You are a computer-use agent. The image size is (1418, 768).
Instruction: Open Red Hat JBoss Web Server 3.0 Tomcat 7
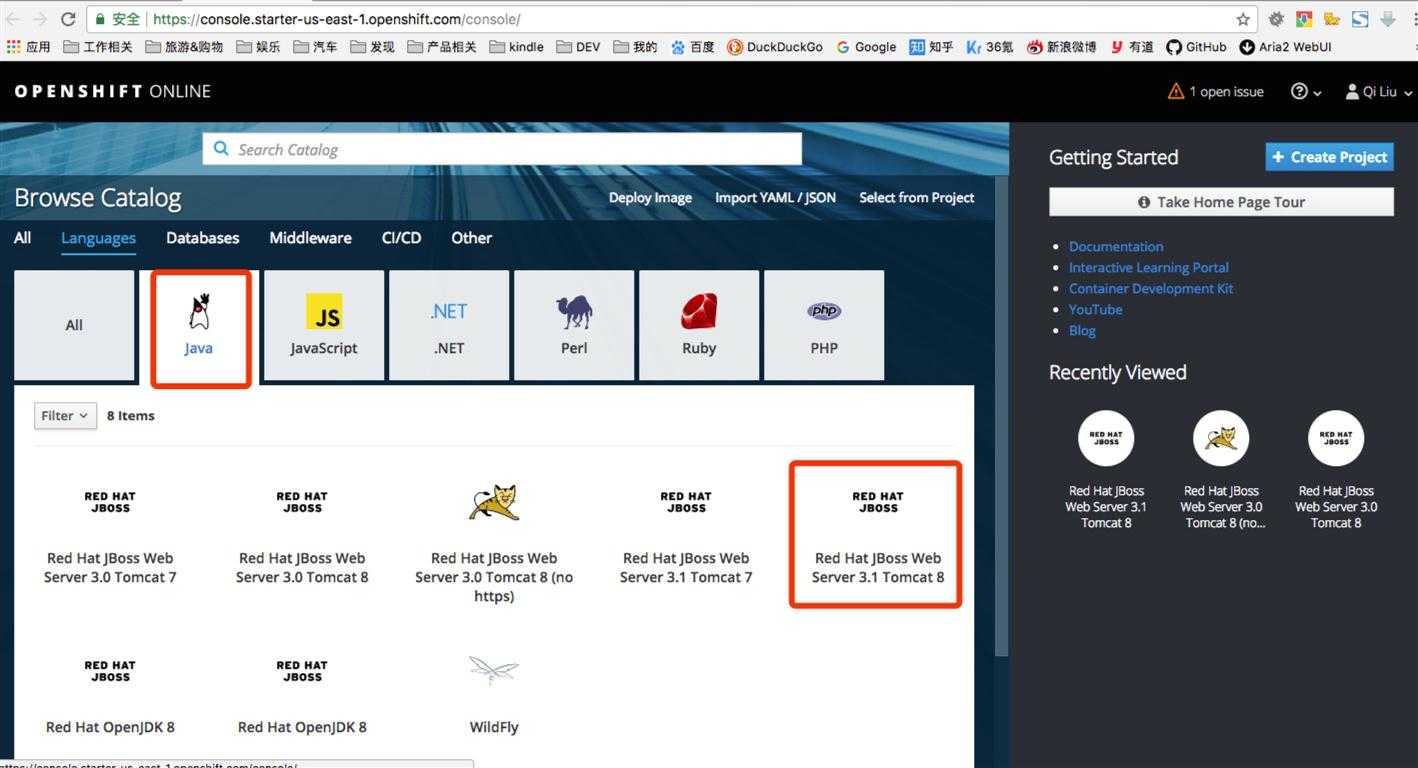point(110,536)
